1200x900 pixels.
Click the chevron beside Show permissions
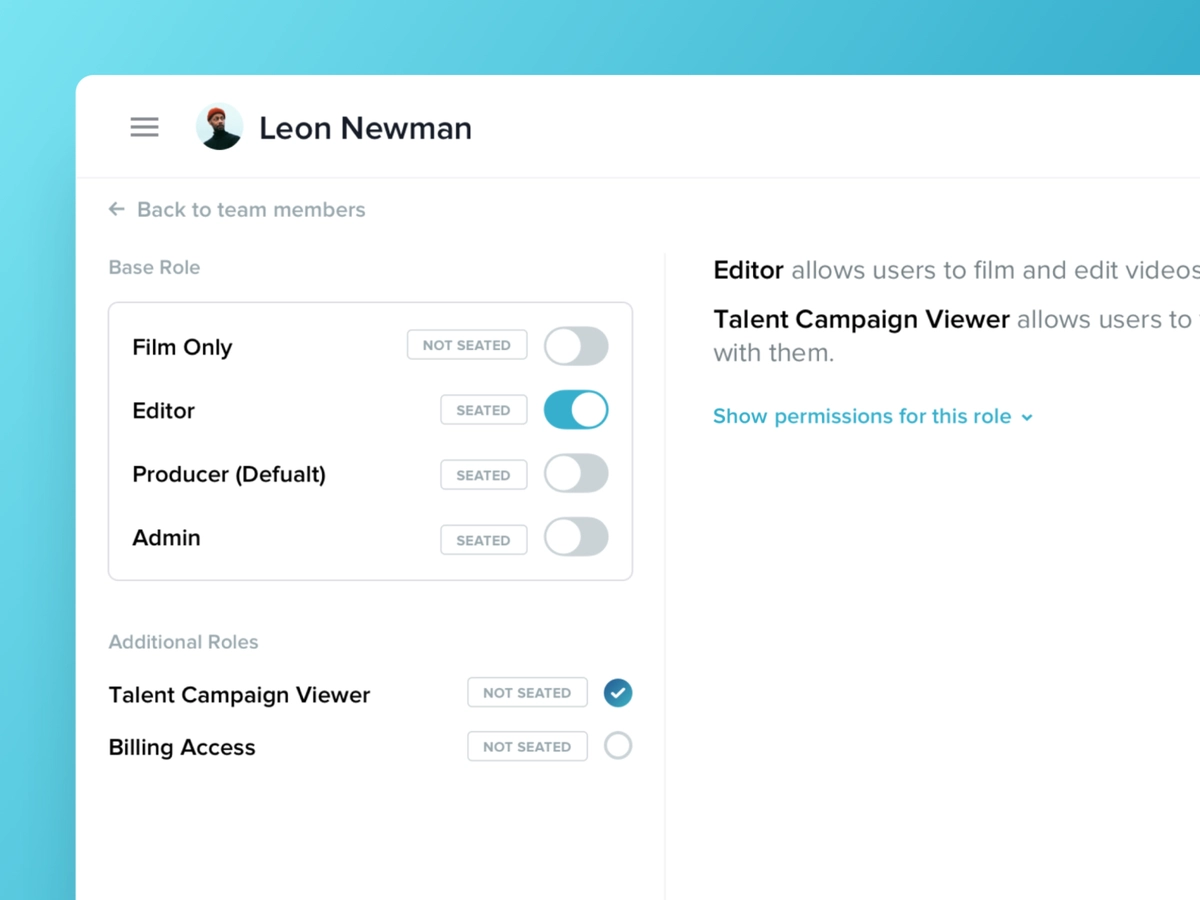point(1027,417)
